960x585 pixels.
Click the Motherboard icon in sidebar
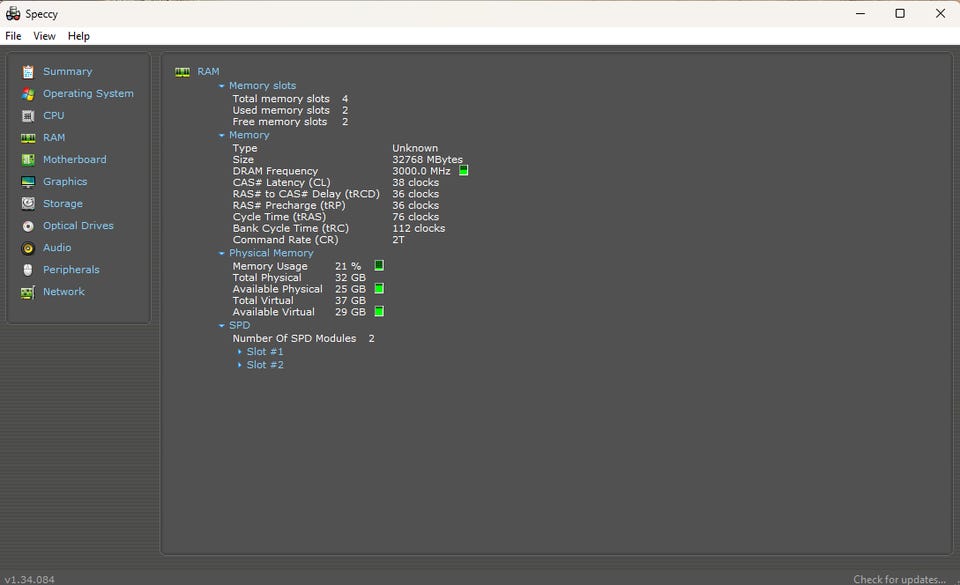coord(28,160)
